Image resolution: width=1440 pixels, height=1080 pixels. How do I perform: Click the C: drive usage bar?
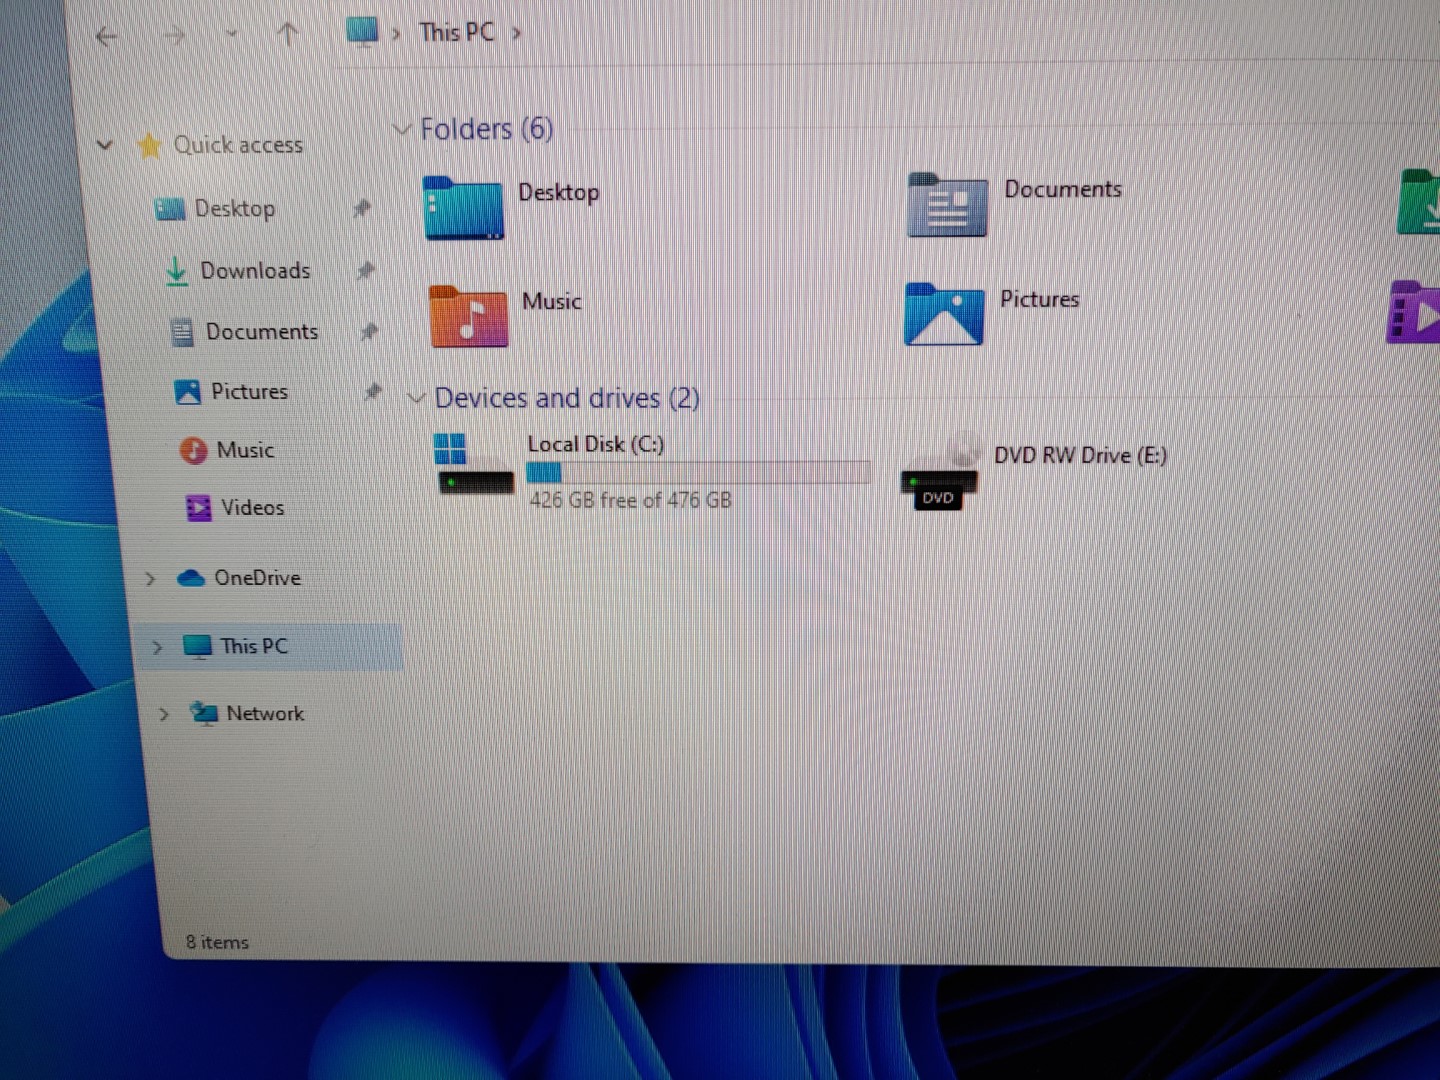coord(699,472)
